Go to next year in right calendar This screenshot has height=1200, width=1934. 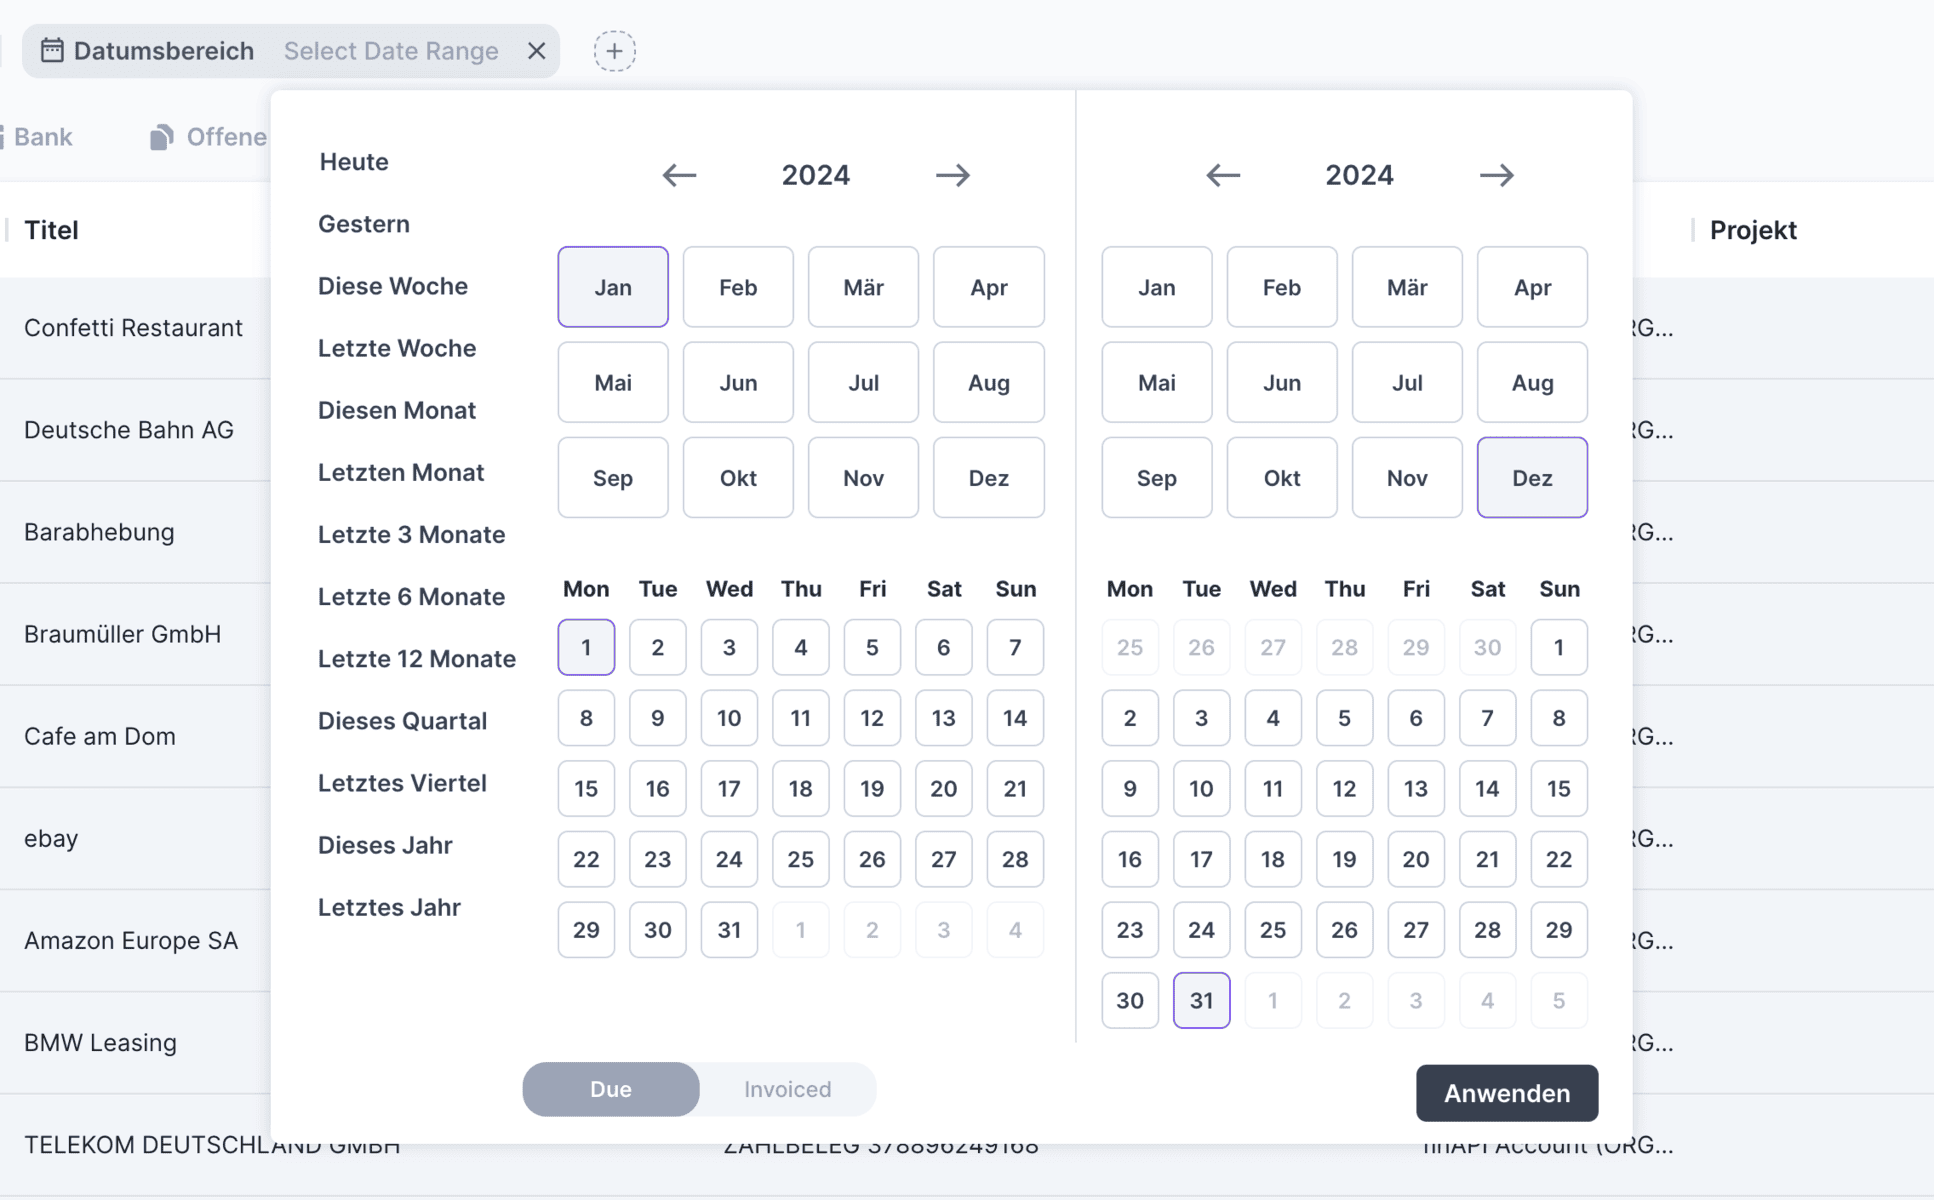[x=1496, y=176]
